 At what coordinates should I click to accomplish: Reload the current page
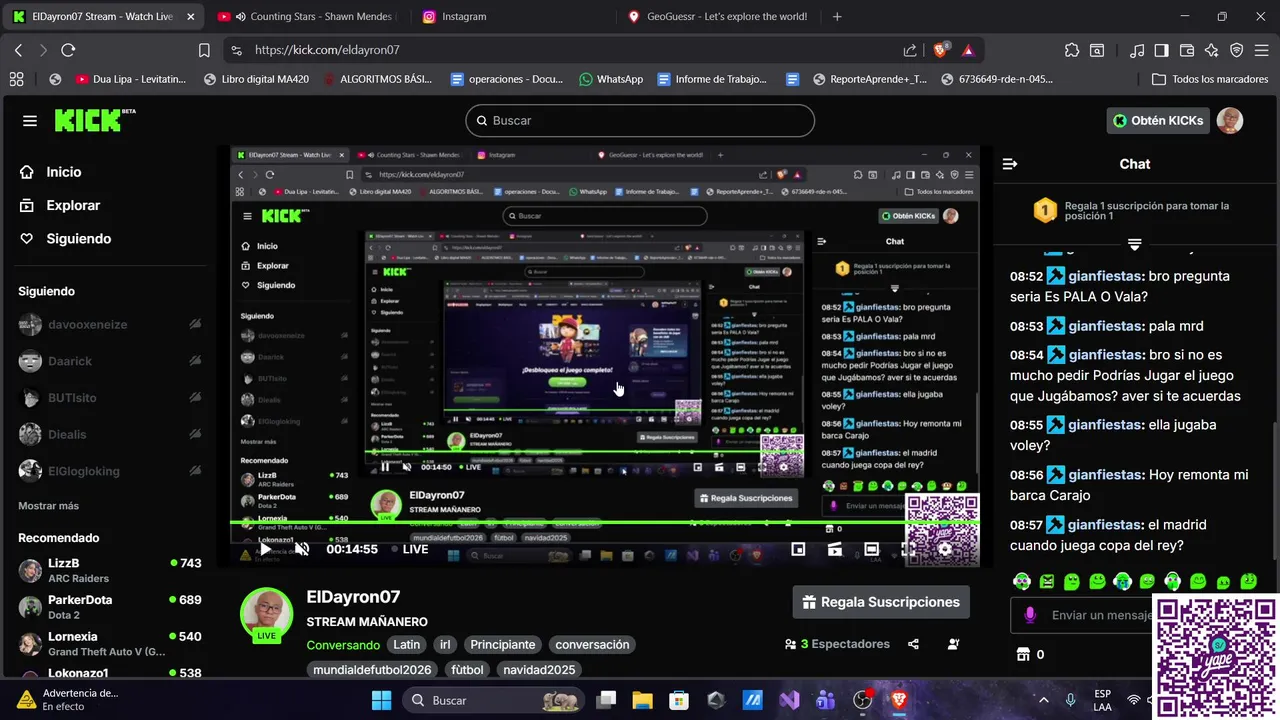point(68,50)
